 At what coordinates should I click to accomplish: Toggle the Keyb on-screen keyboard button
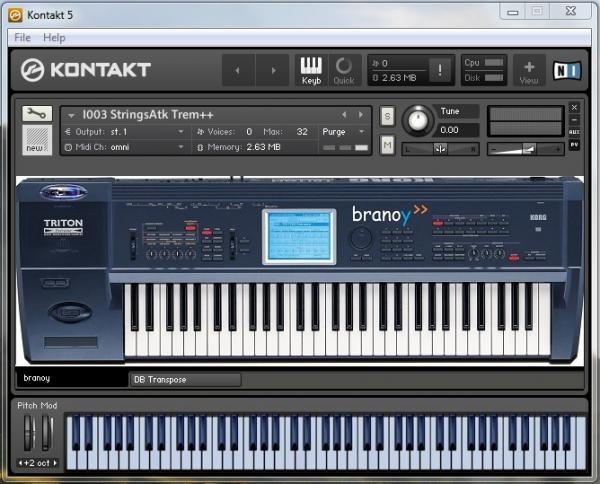[x=311, y=70]
